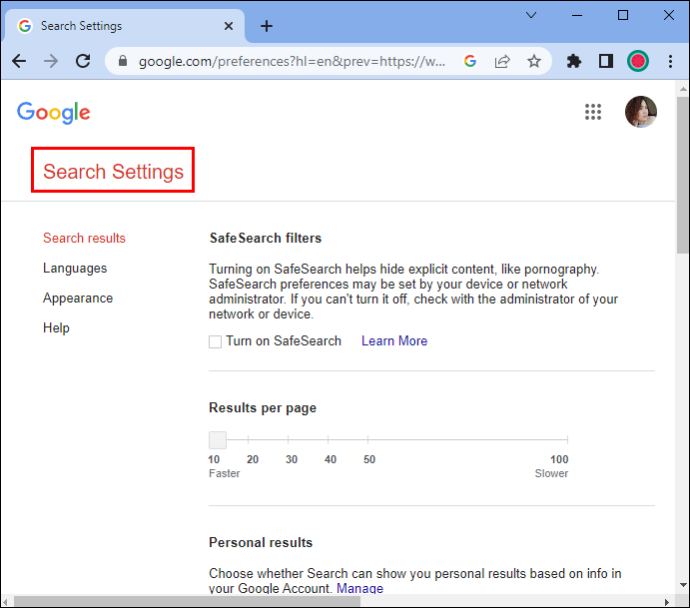Open a new browser tab
Image resolution: width=690 pixels, height=608 pixels.
pos(266,26)
